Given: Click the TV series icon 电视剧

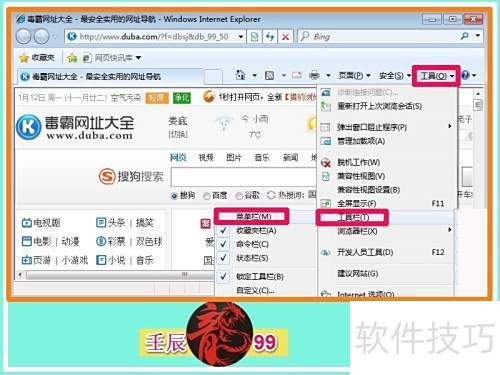Looking at the screenshot, I should coord(26,222).
